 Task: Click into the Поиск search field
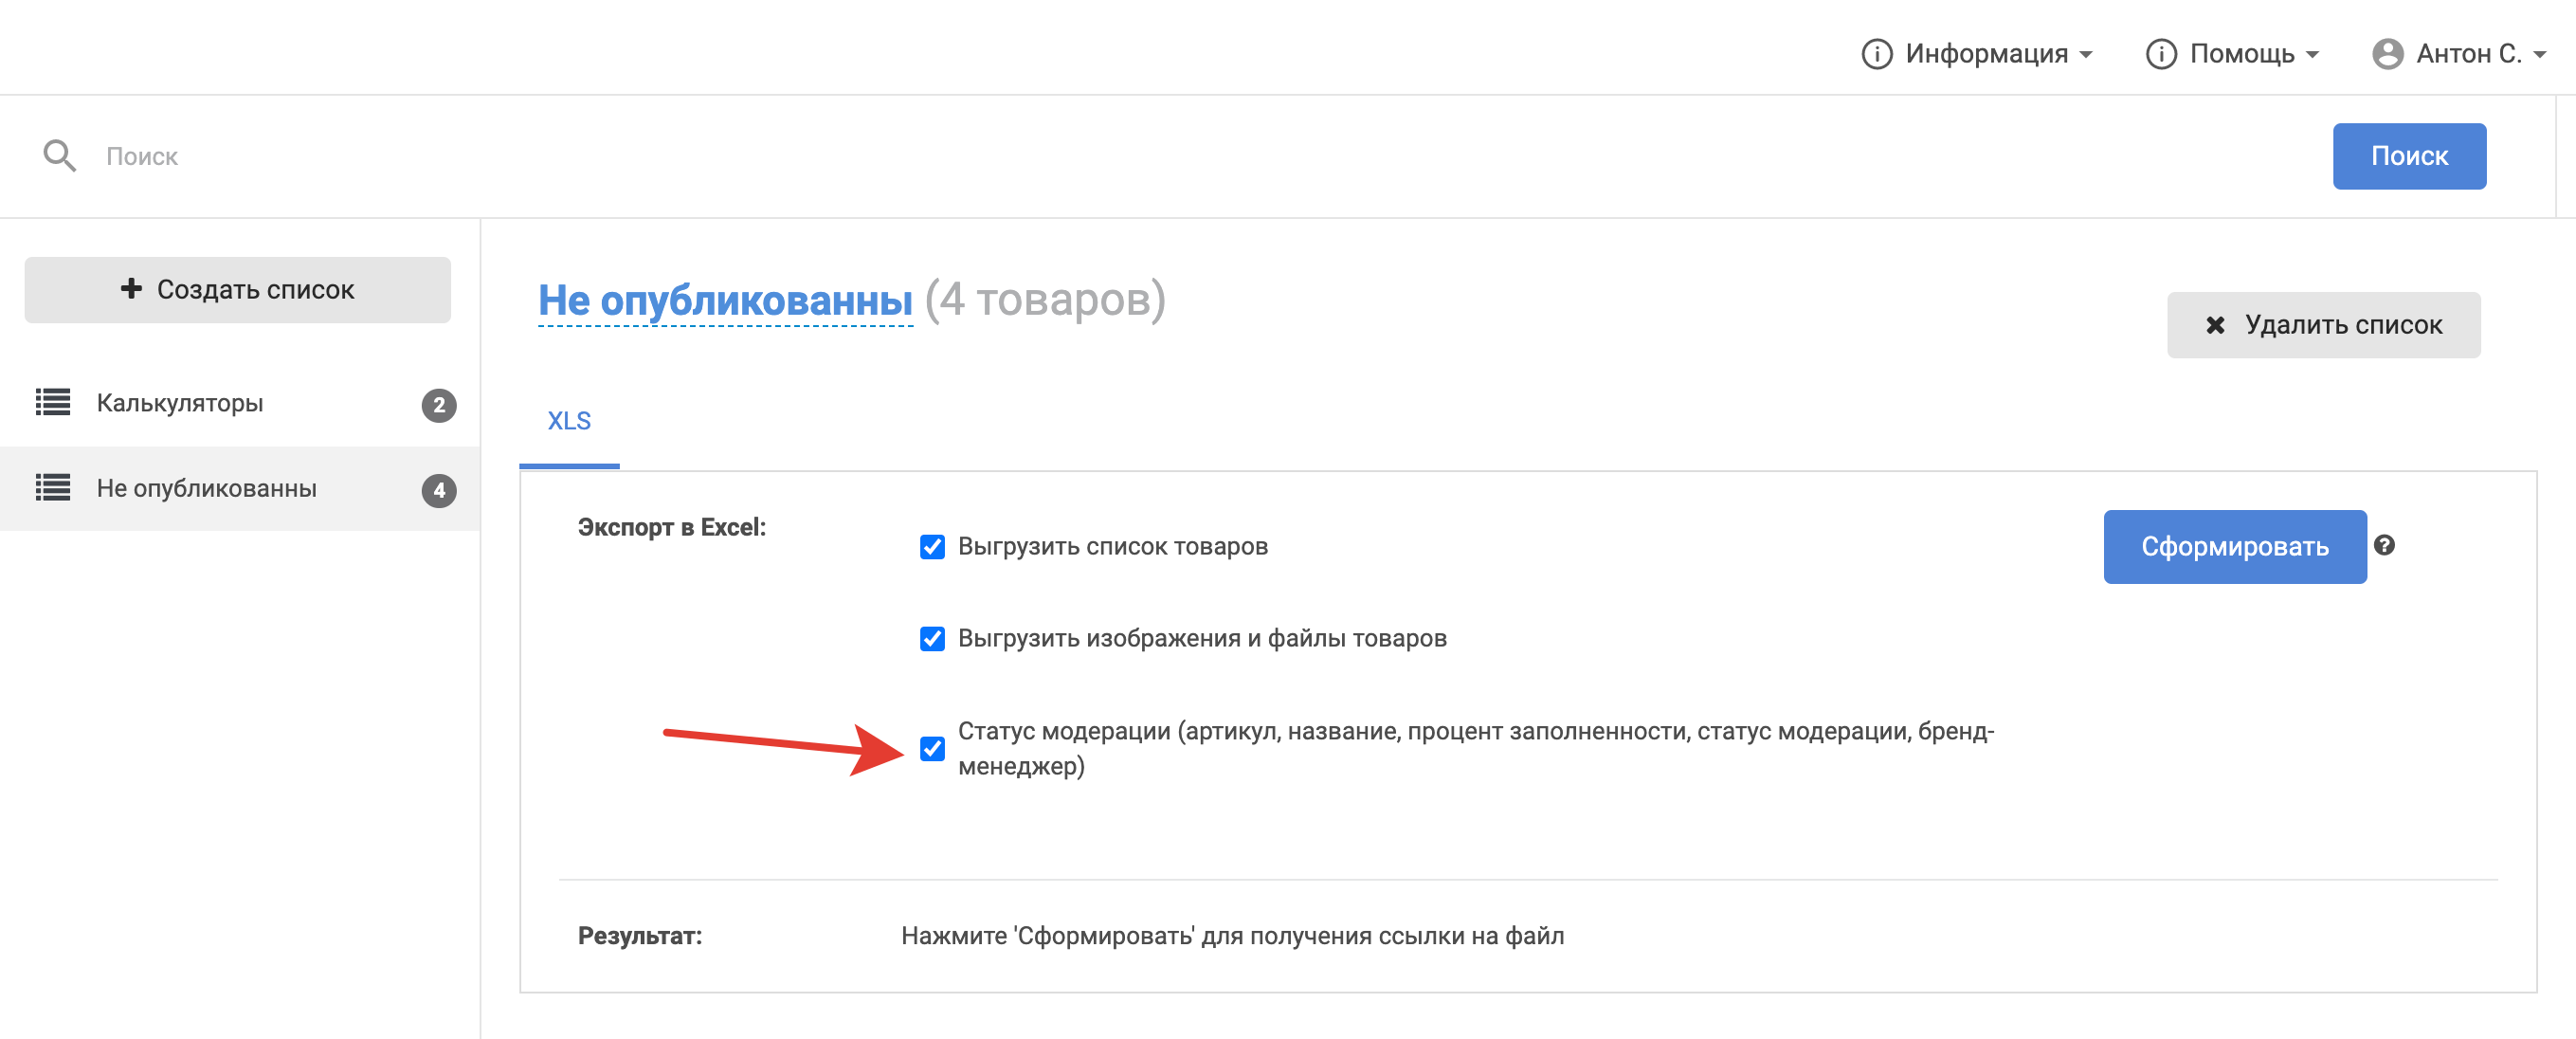(x=1200, y=156)
